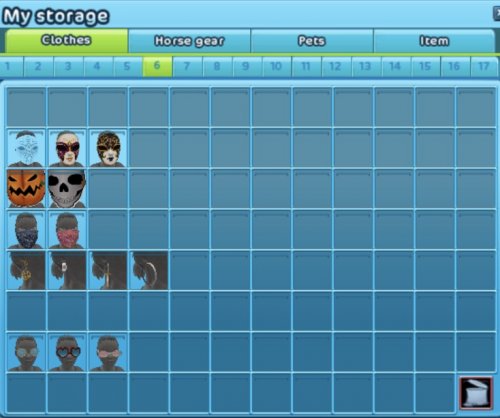500x418 pixels.
Task: Select the long gold bar earring
Action: click(x=108, y=271)
